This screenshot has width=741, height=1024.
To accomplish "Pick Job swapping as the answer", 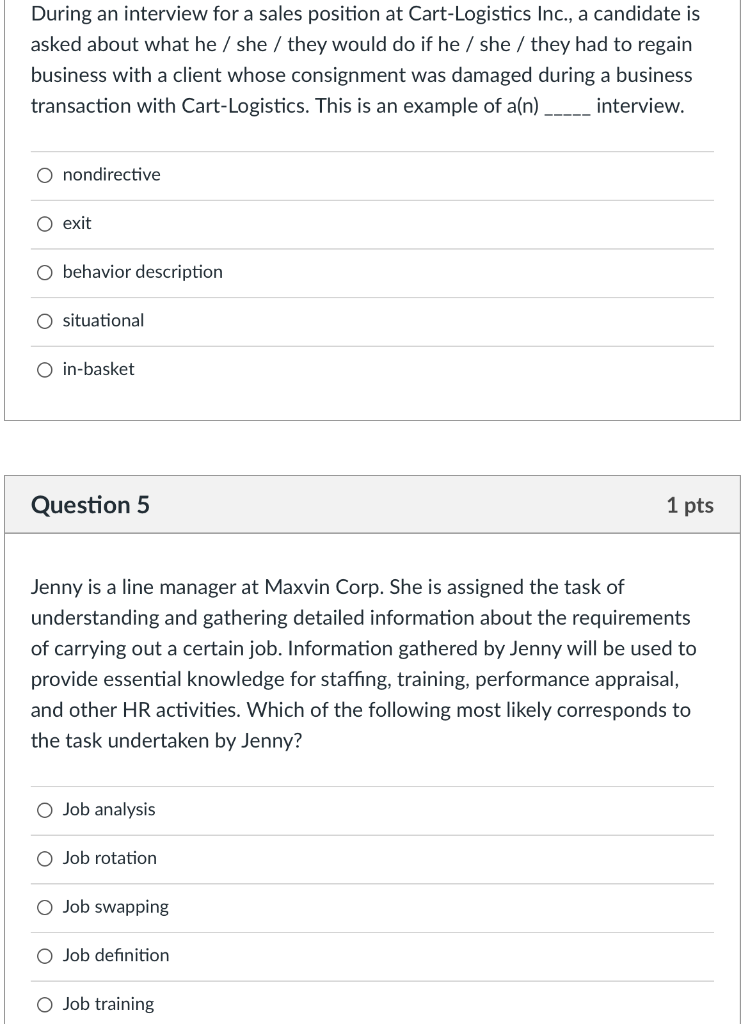I will click(x=44, y=908).
